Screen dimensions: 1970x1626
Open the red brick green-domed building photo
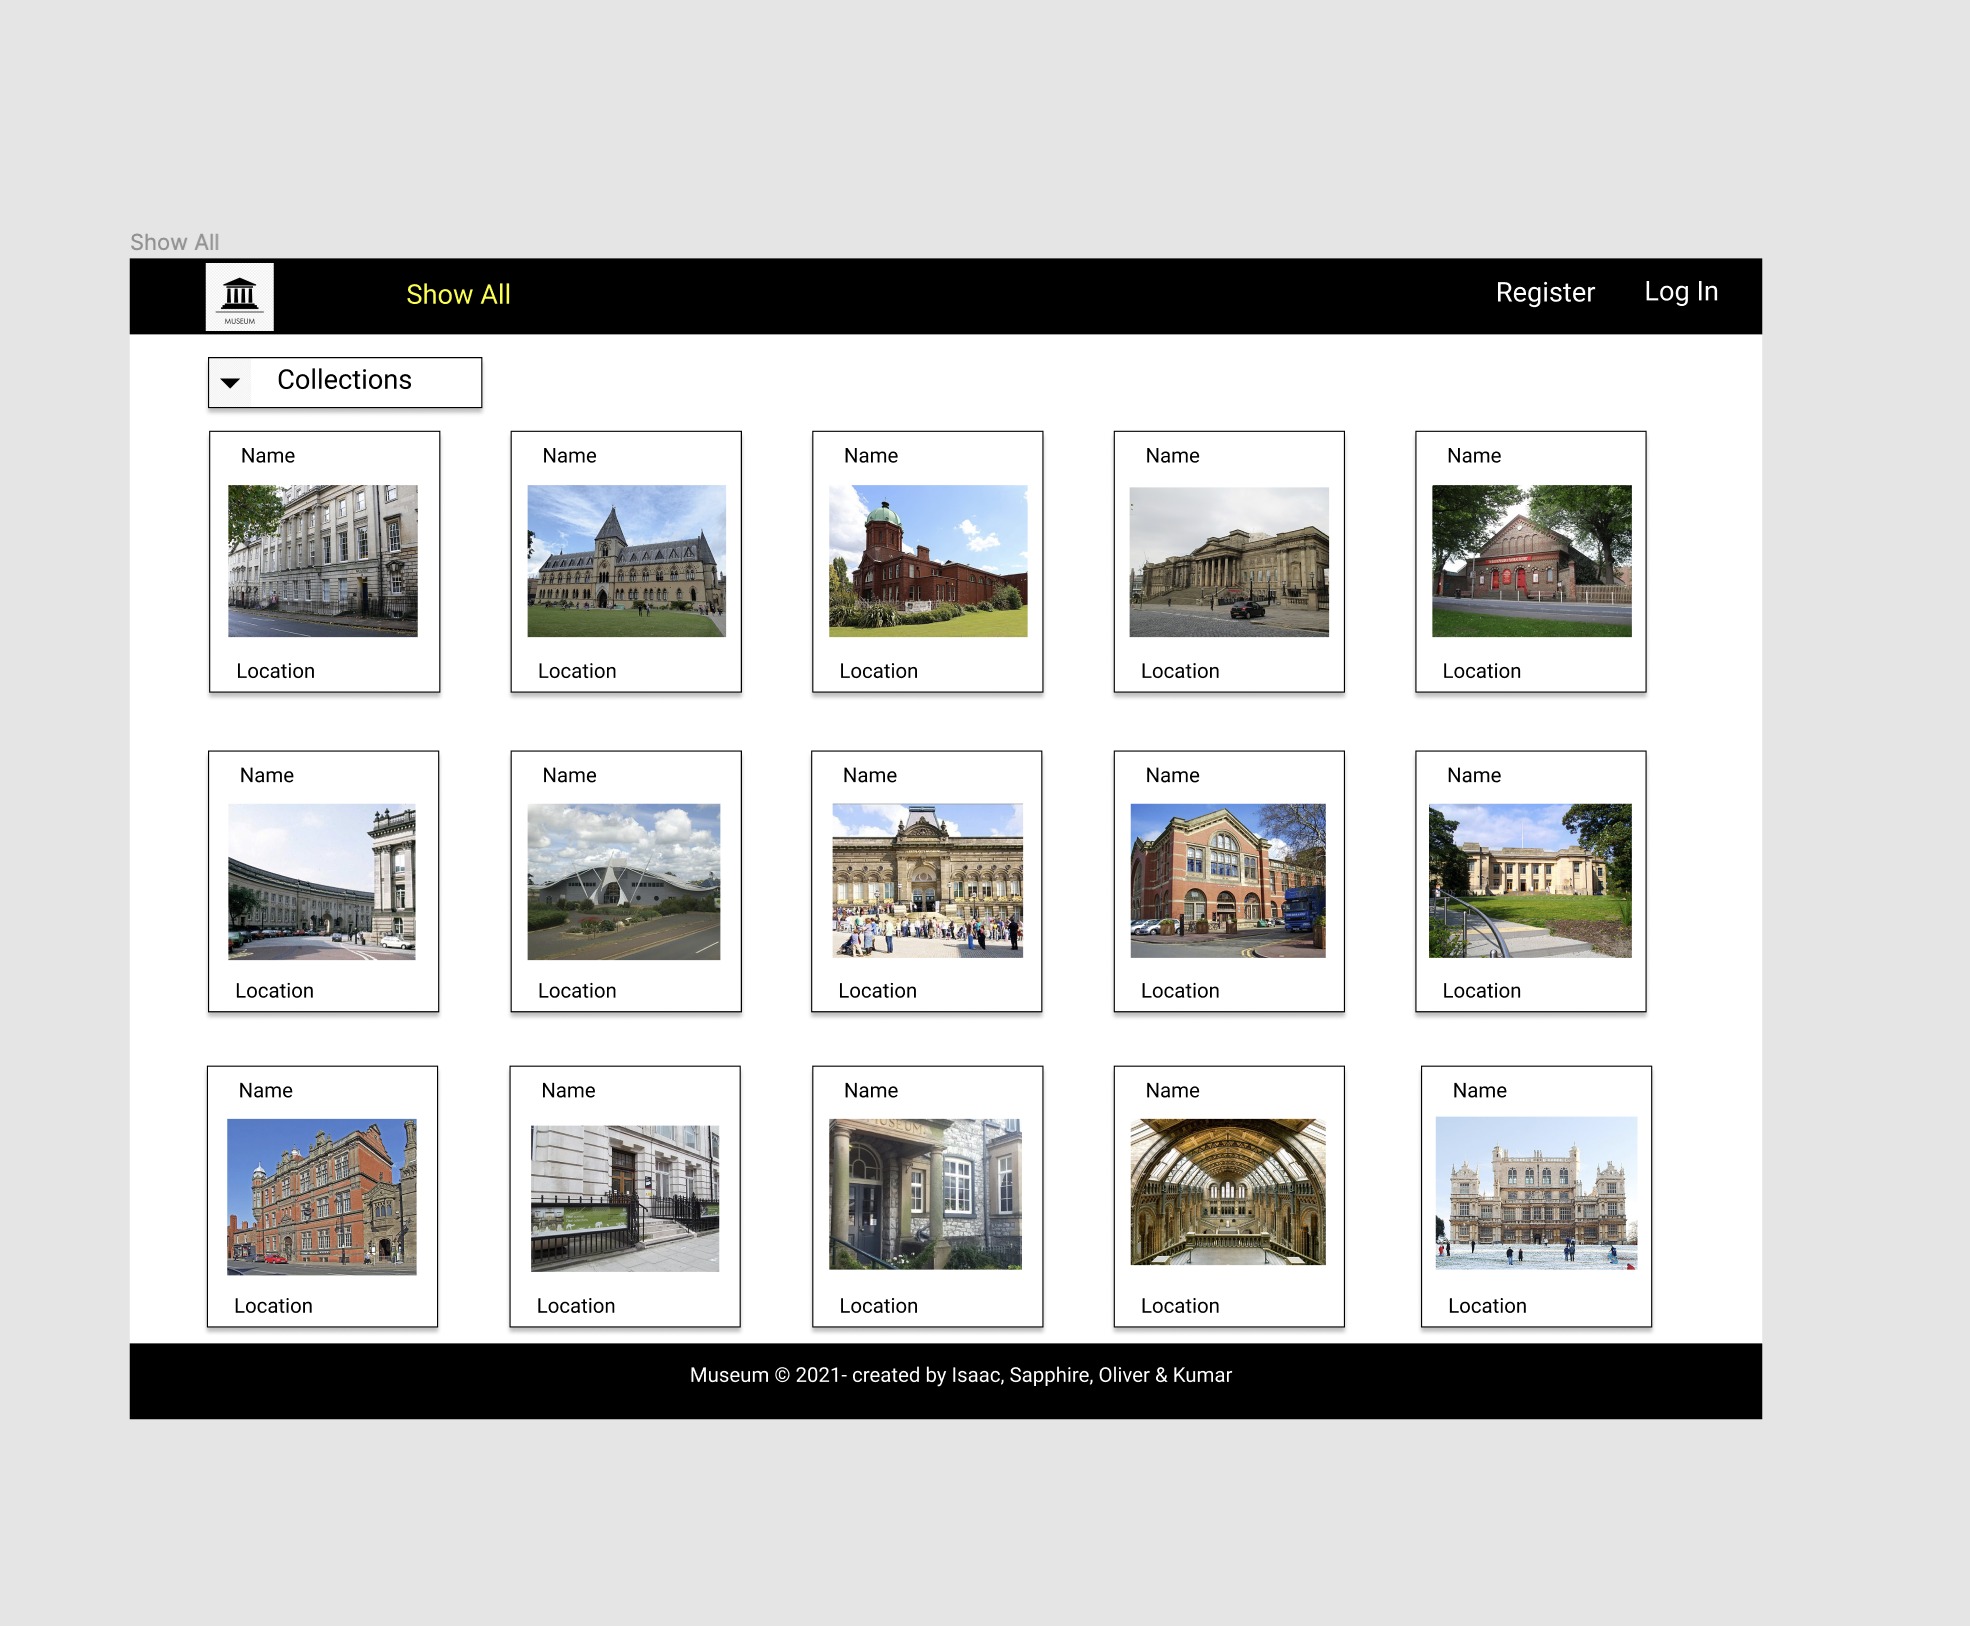click(x=928, y=561)
